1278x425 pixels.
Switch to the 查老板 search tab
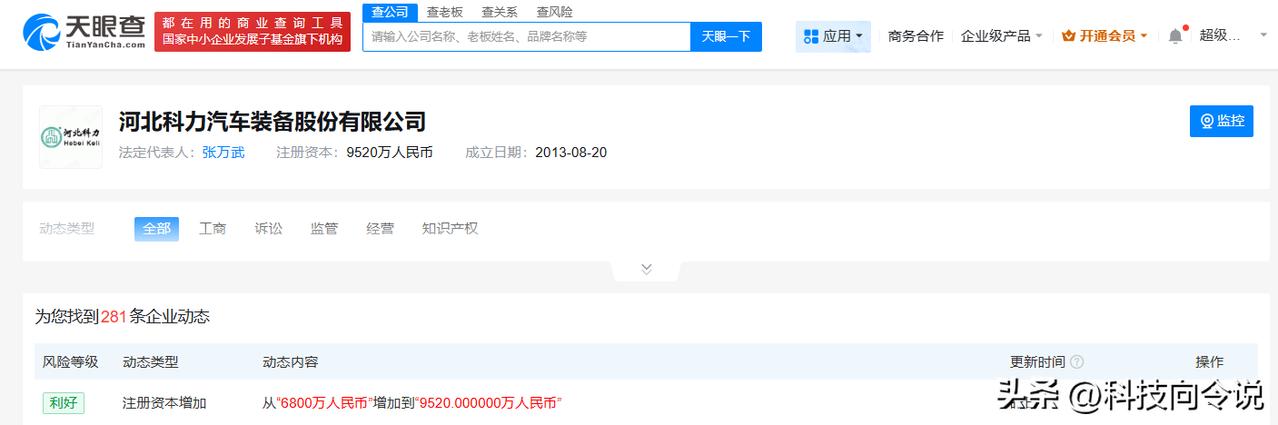coord(444,12)
